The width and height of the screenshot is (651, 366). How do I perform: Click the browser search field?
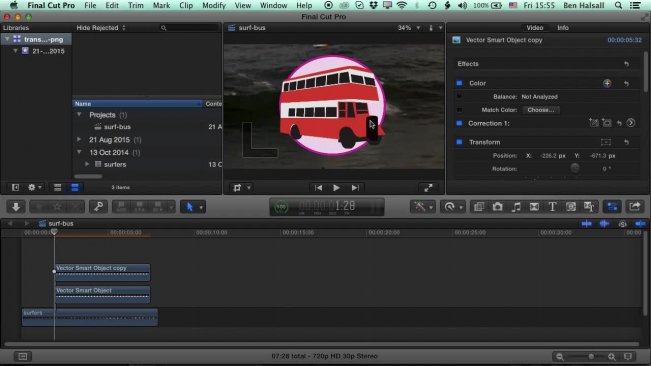coord(189,28)
